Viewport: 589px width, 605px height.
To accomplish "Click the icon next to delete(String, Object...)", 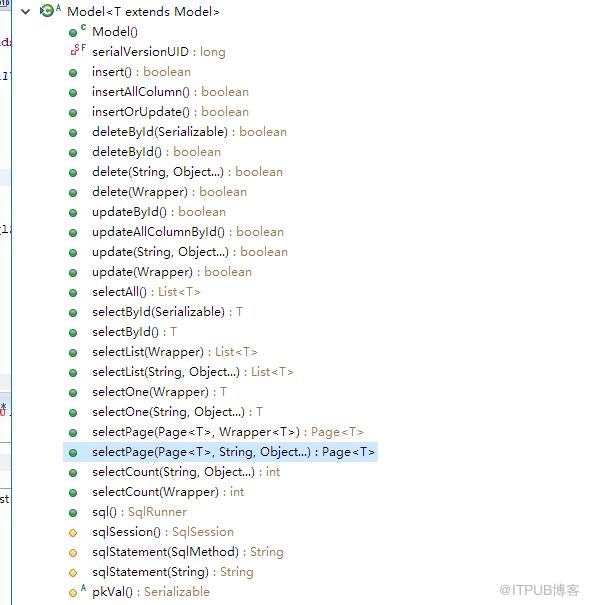I will pos(73,173).
